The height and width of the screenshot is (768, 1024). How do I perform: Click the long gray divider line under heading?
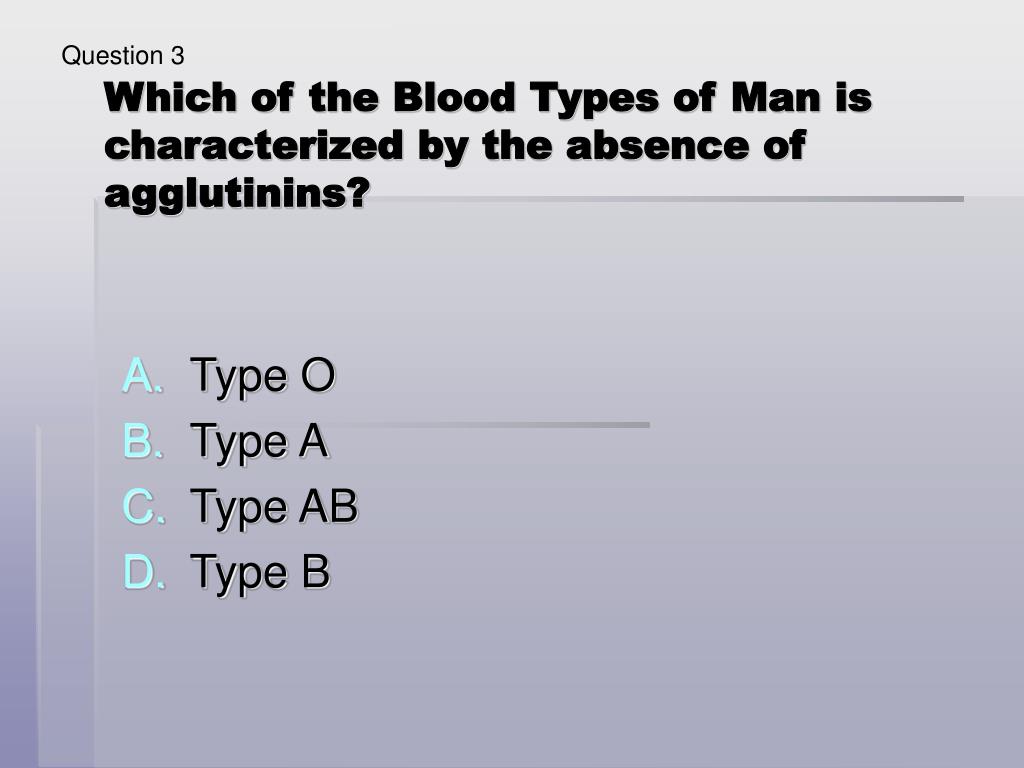click(666, 199)
